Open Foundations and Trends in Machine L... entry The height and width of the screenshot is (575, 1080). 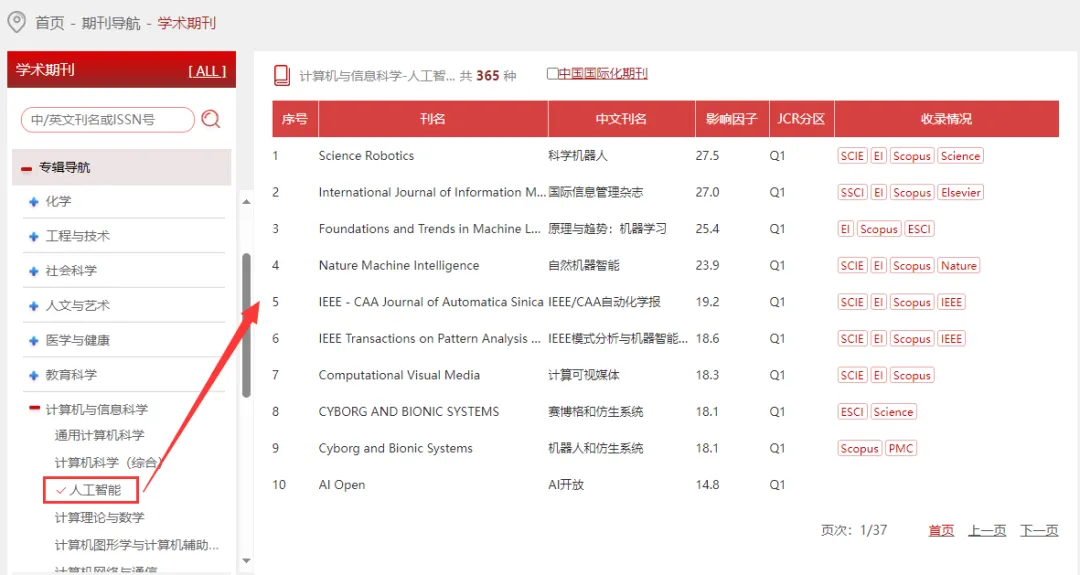430,229
